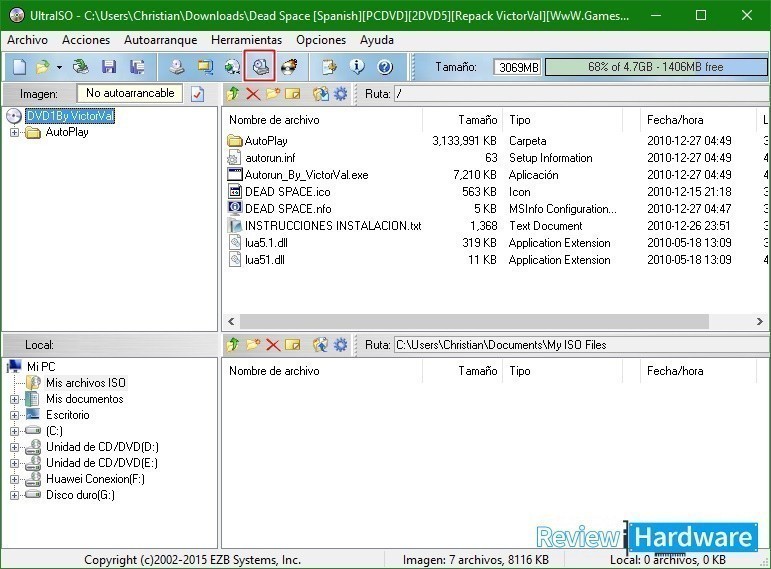Screen dimensions: 771x569
Task: Click the burn CD/DVD image flame icon
Action: point(289,67)
